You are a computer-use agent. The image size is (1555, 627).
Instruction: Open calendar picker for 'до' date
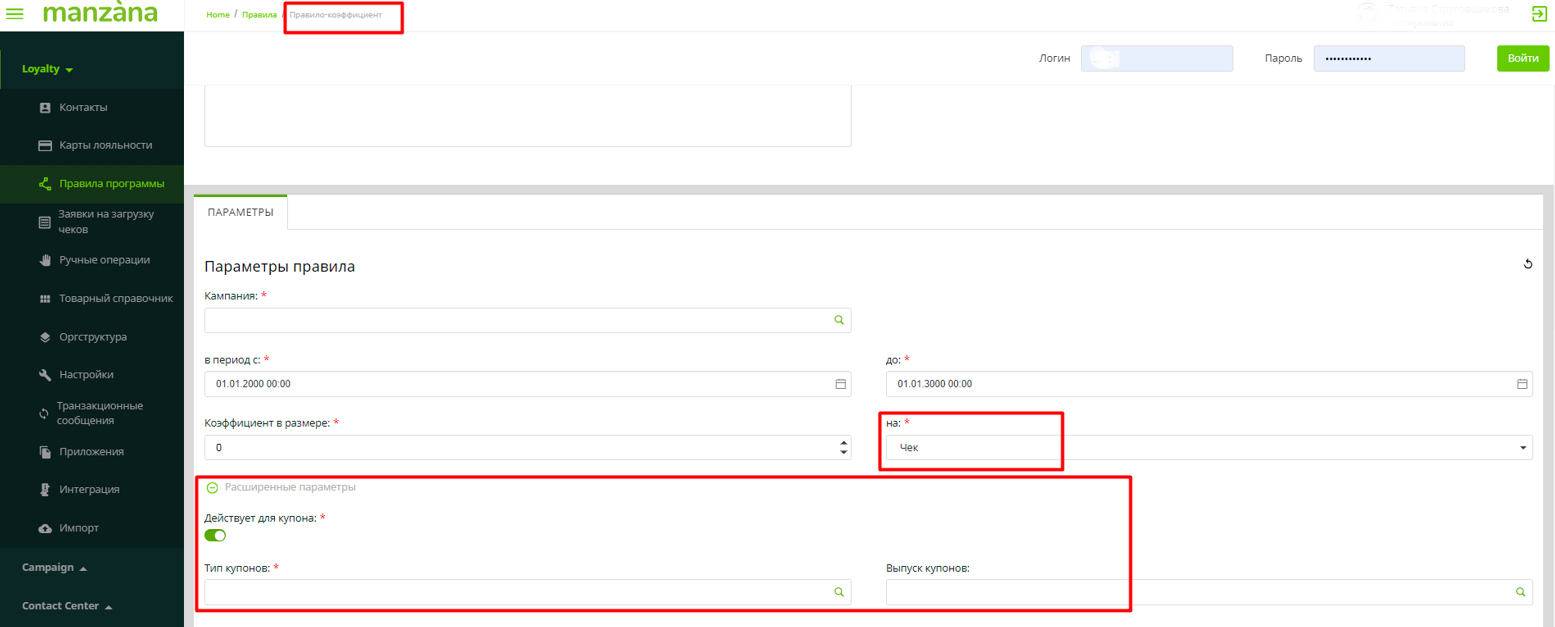pyautogui.click(x=1522, y=384)
